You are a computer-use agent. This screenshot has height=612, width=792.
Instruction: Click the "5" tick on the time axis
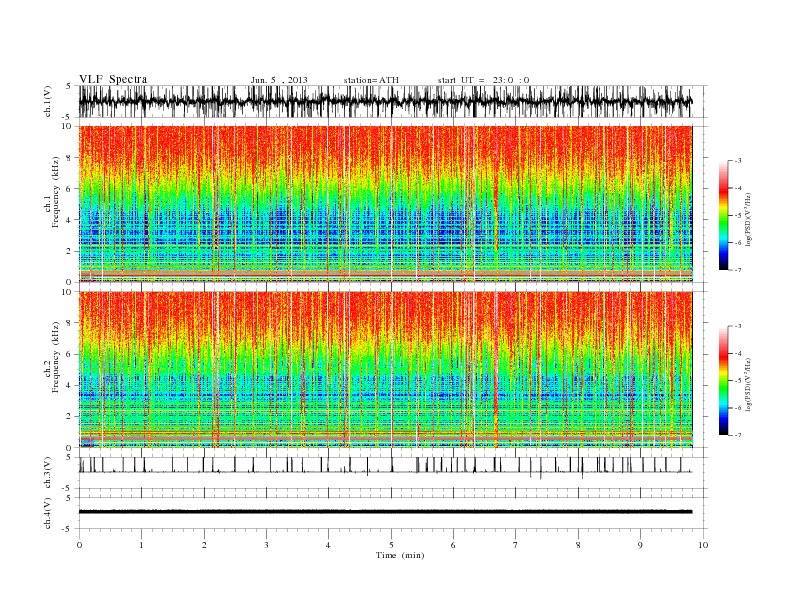(391, 545)
